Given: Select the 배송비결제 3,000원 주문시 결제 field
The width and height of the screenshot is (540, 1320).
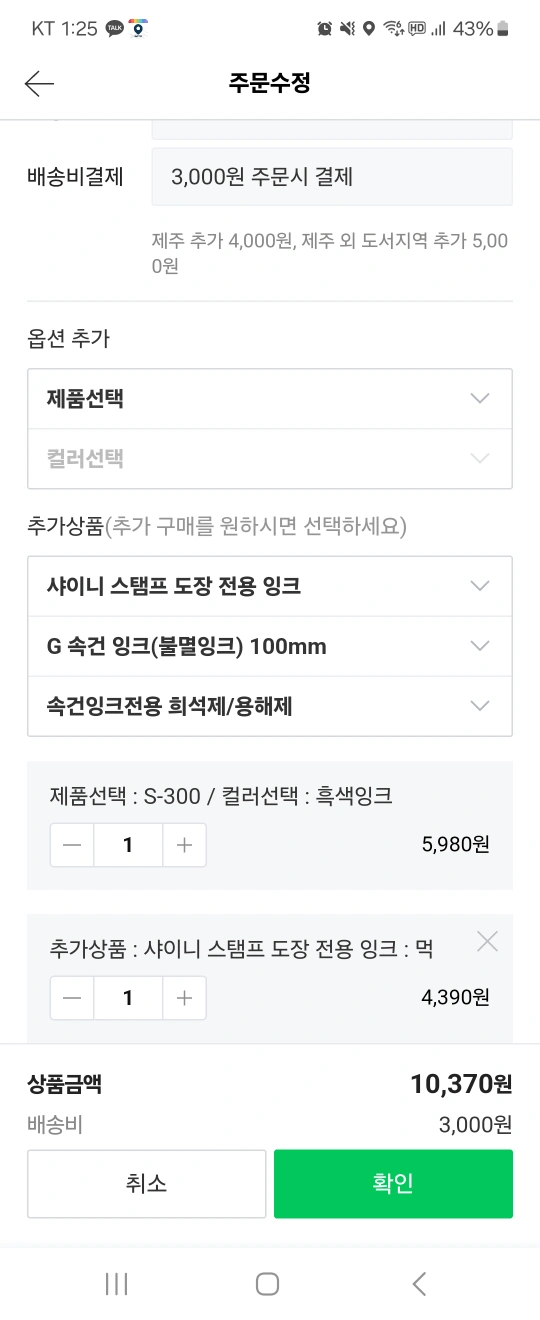Looking at the screenshot, I should coord(332,177).
